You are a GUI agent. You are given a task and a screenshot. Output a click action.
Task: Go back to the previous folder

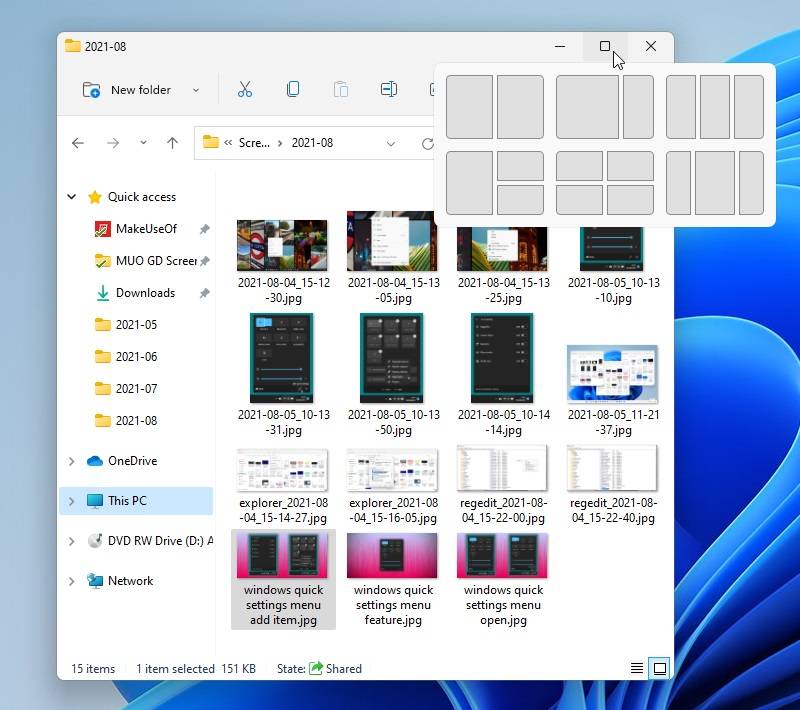coord(78,143)
